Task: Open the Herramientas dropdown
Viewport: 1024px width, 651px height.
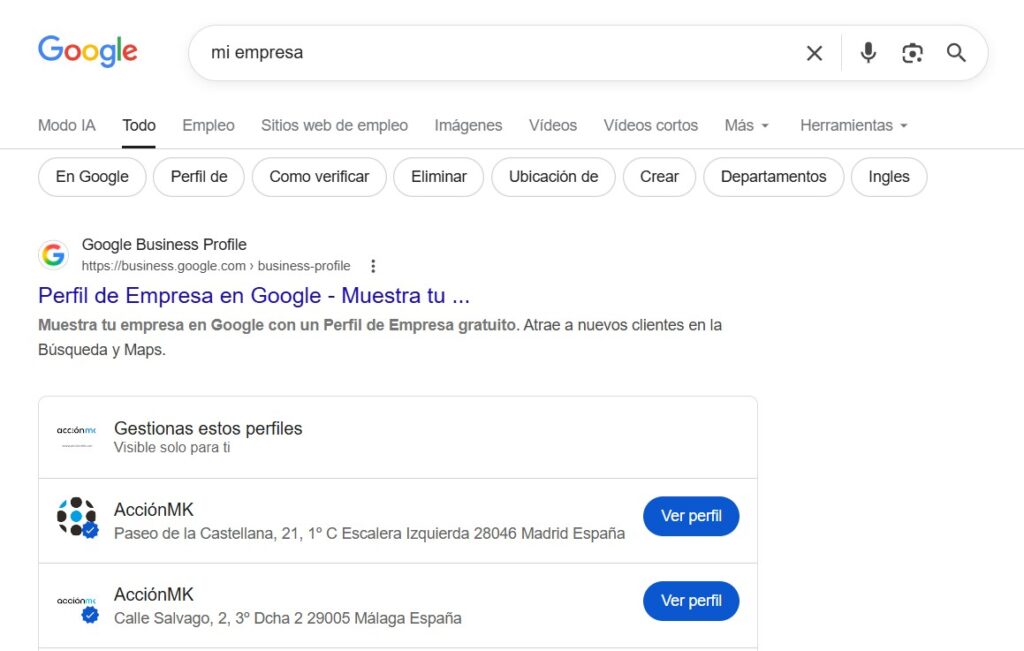Action: 853,125
